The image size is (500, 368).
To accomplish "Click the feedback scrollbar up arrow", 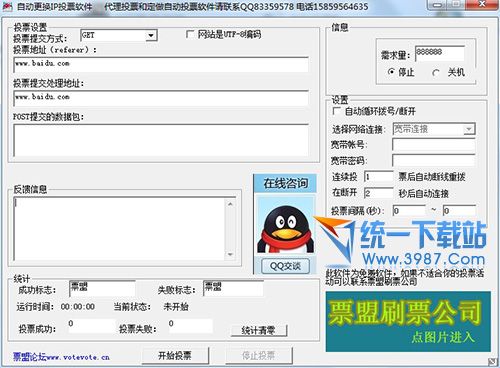I will pos(230,204).
